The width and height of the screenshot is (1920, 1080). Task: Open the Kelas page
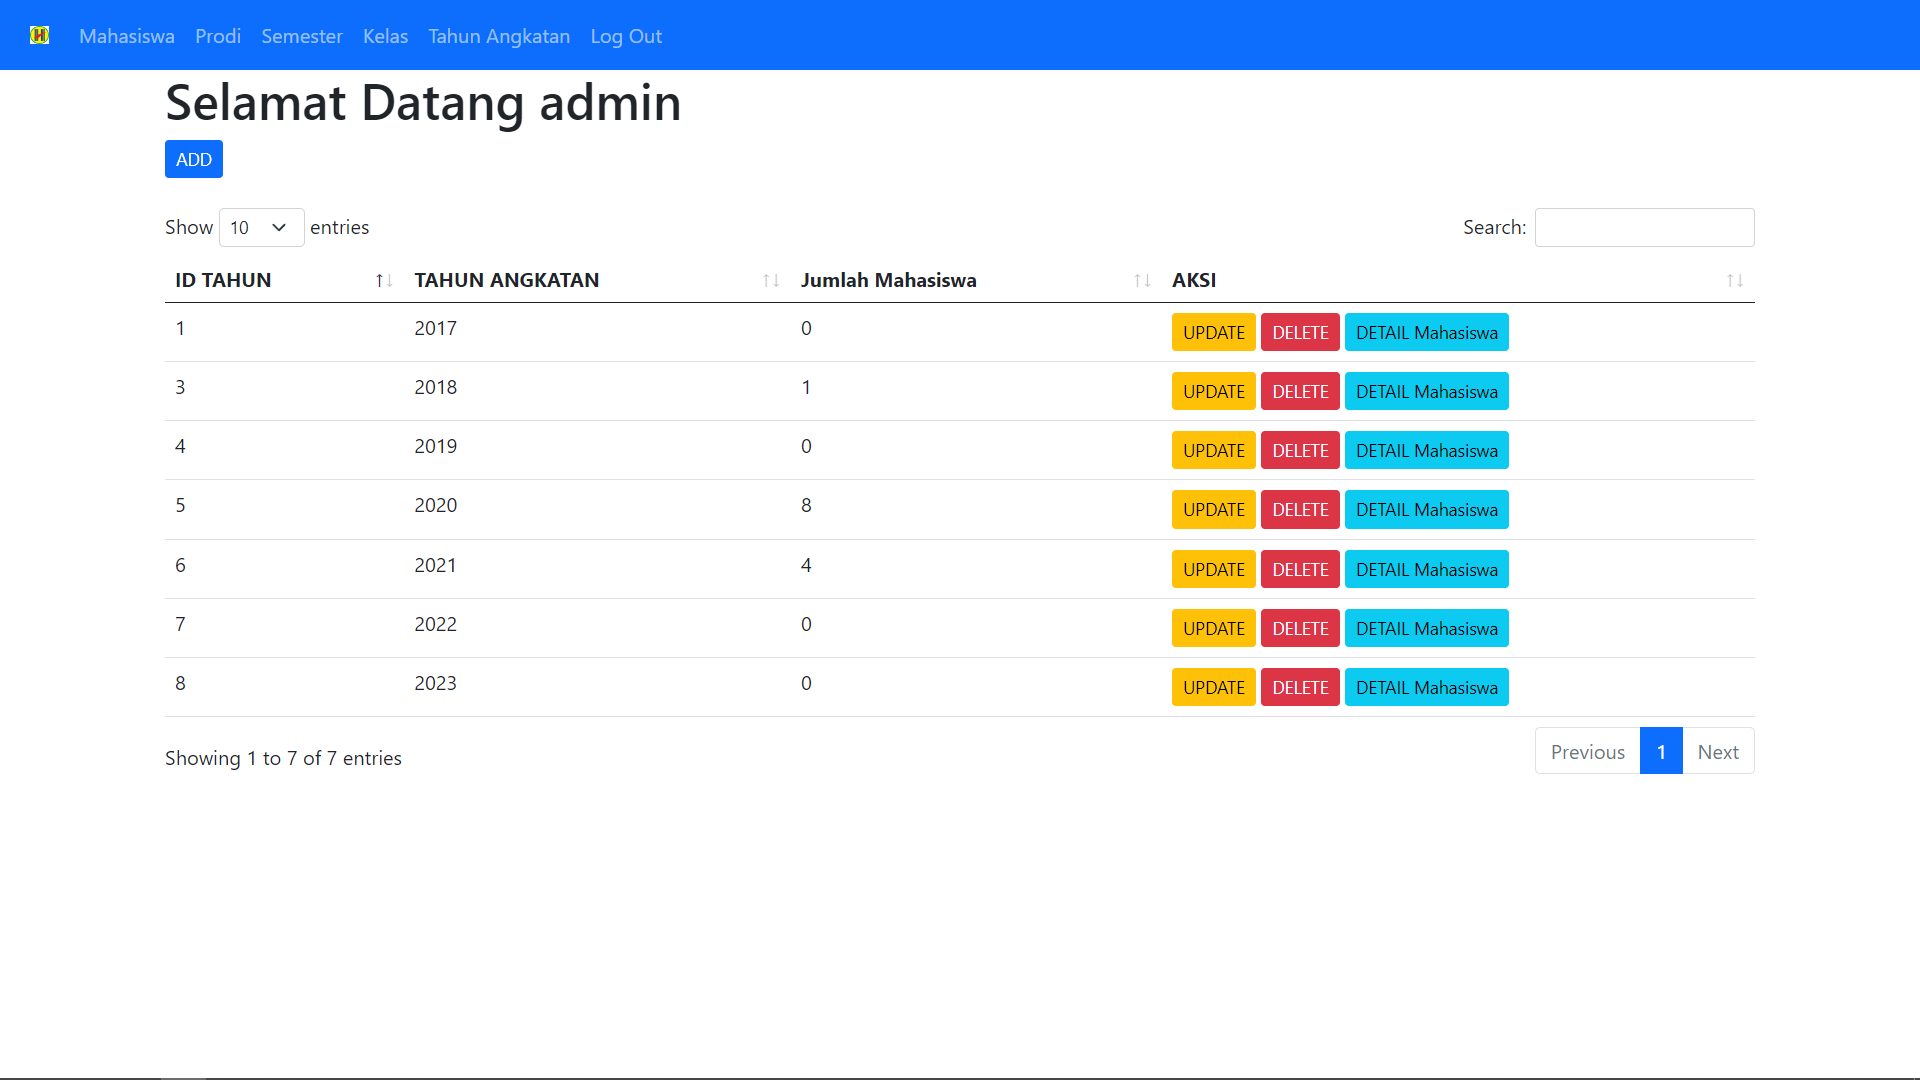(385, 36)
